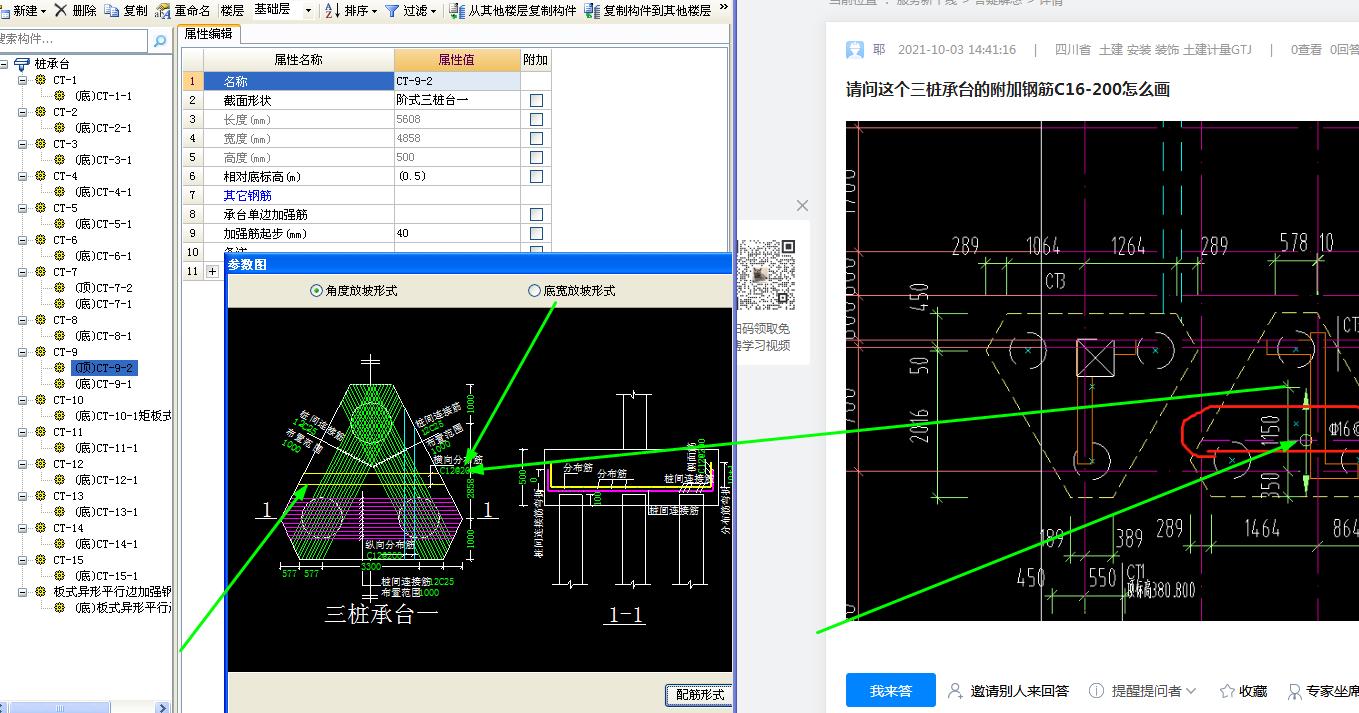Click the gear icon of (底)CT-15-1
The width and height of the screenshot is (1359, 713).
[61, 576]
